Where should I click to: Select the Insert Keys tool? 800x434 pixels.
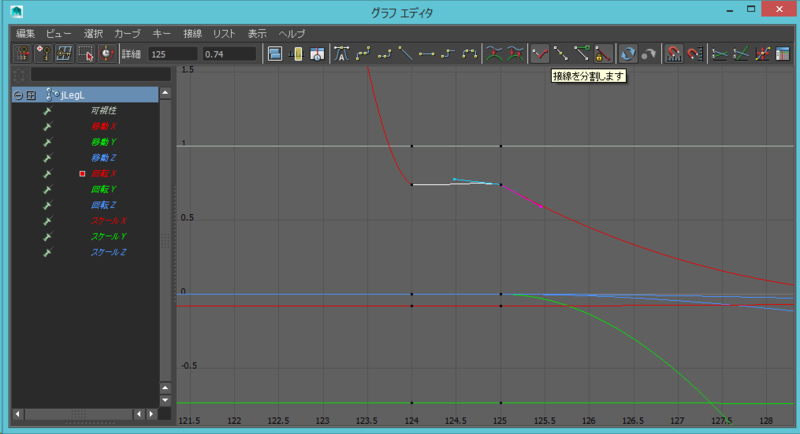43,54
